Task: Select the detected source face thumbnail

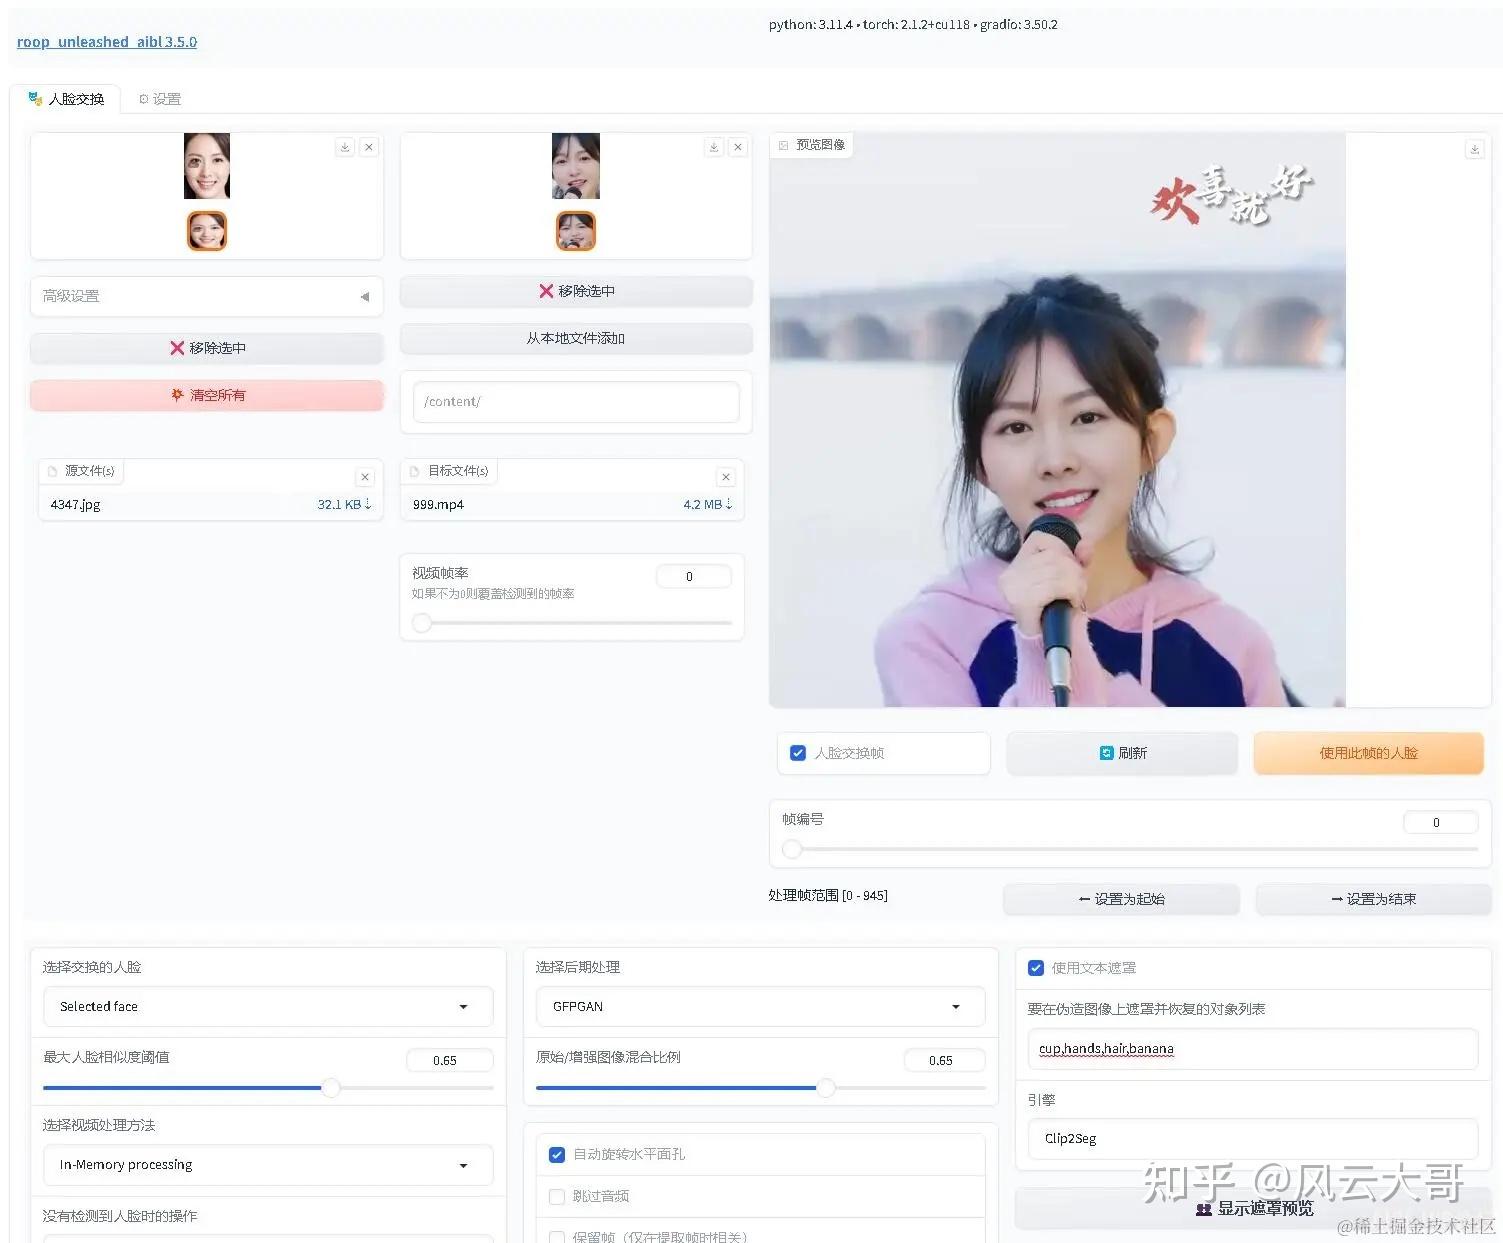Action: (x=206, y=231)
